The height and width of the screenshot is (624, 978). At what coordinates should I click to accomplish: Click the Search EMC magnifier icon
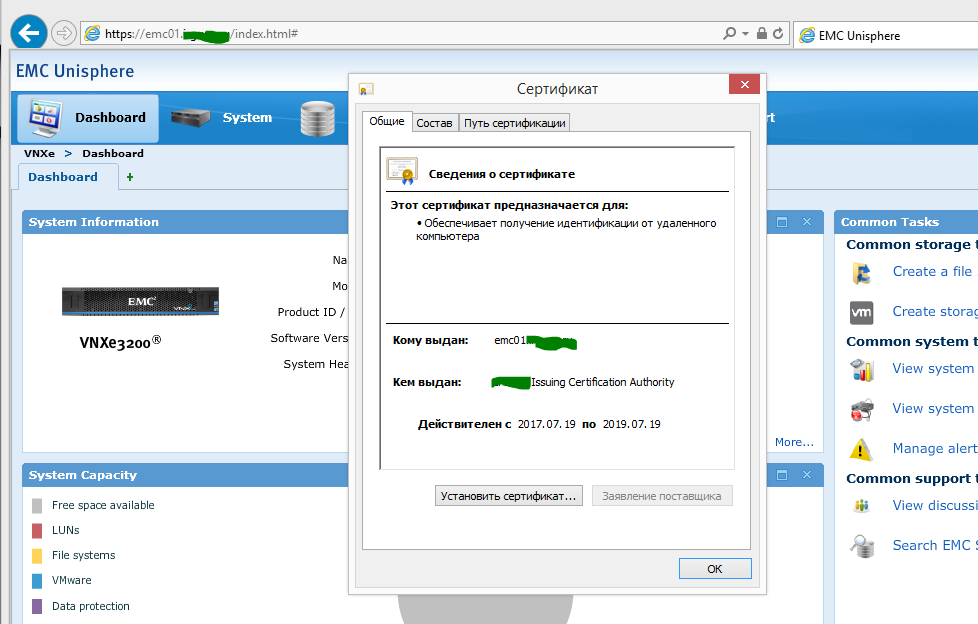[x=862, y=545]
